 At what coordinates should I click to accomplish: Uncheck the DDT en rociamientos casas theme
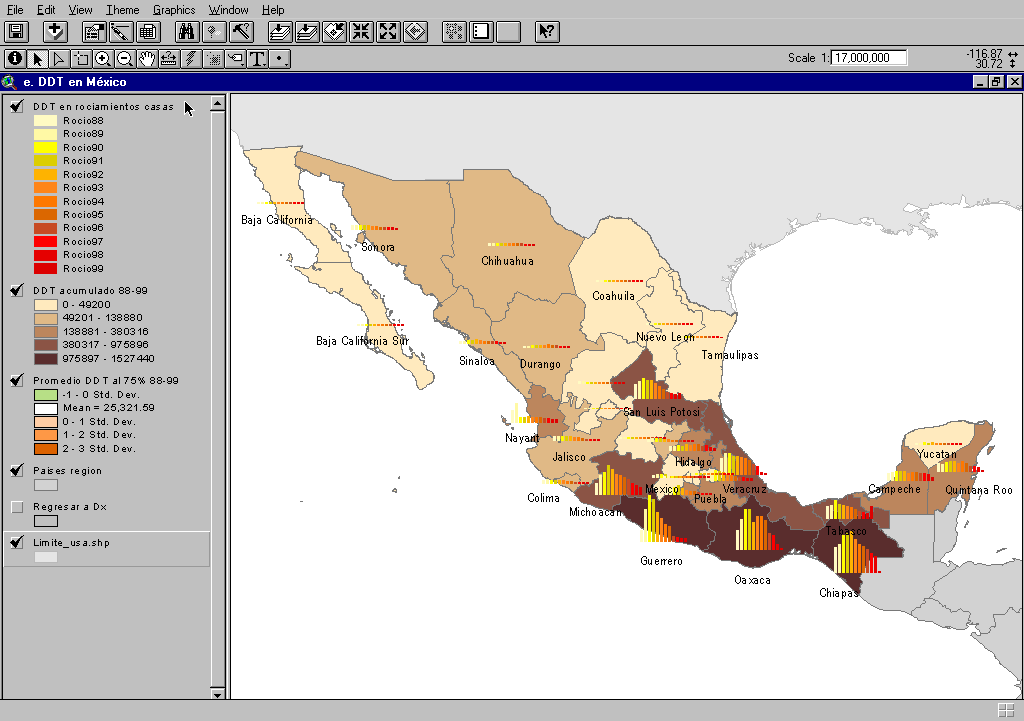[16, 107]
